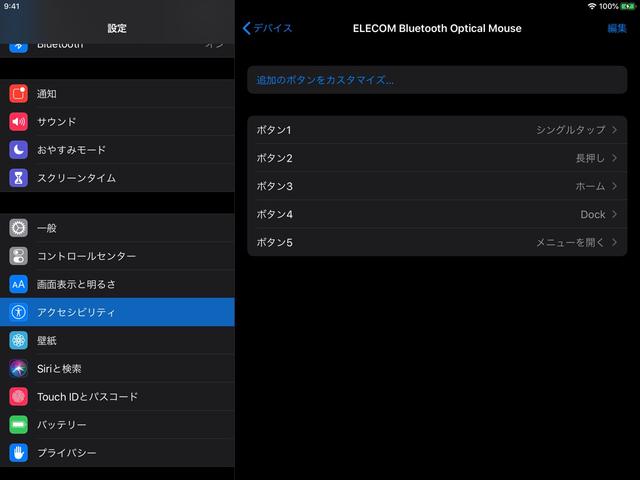The height and width of the screenshot is (480, 640).
Task: Open ボタン2 長押し setting
Action: [437, 158]
